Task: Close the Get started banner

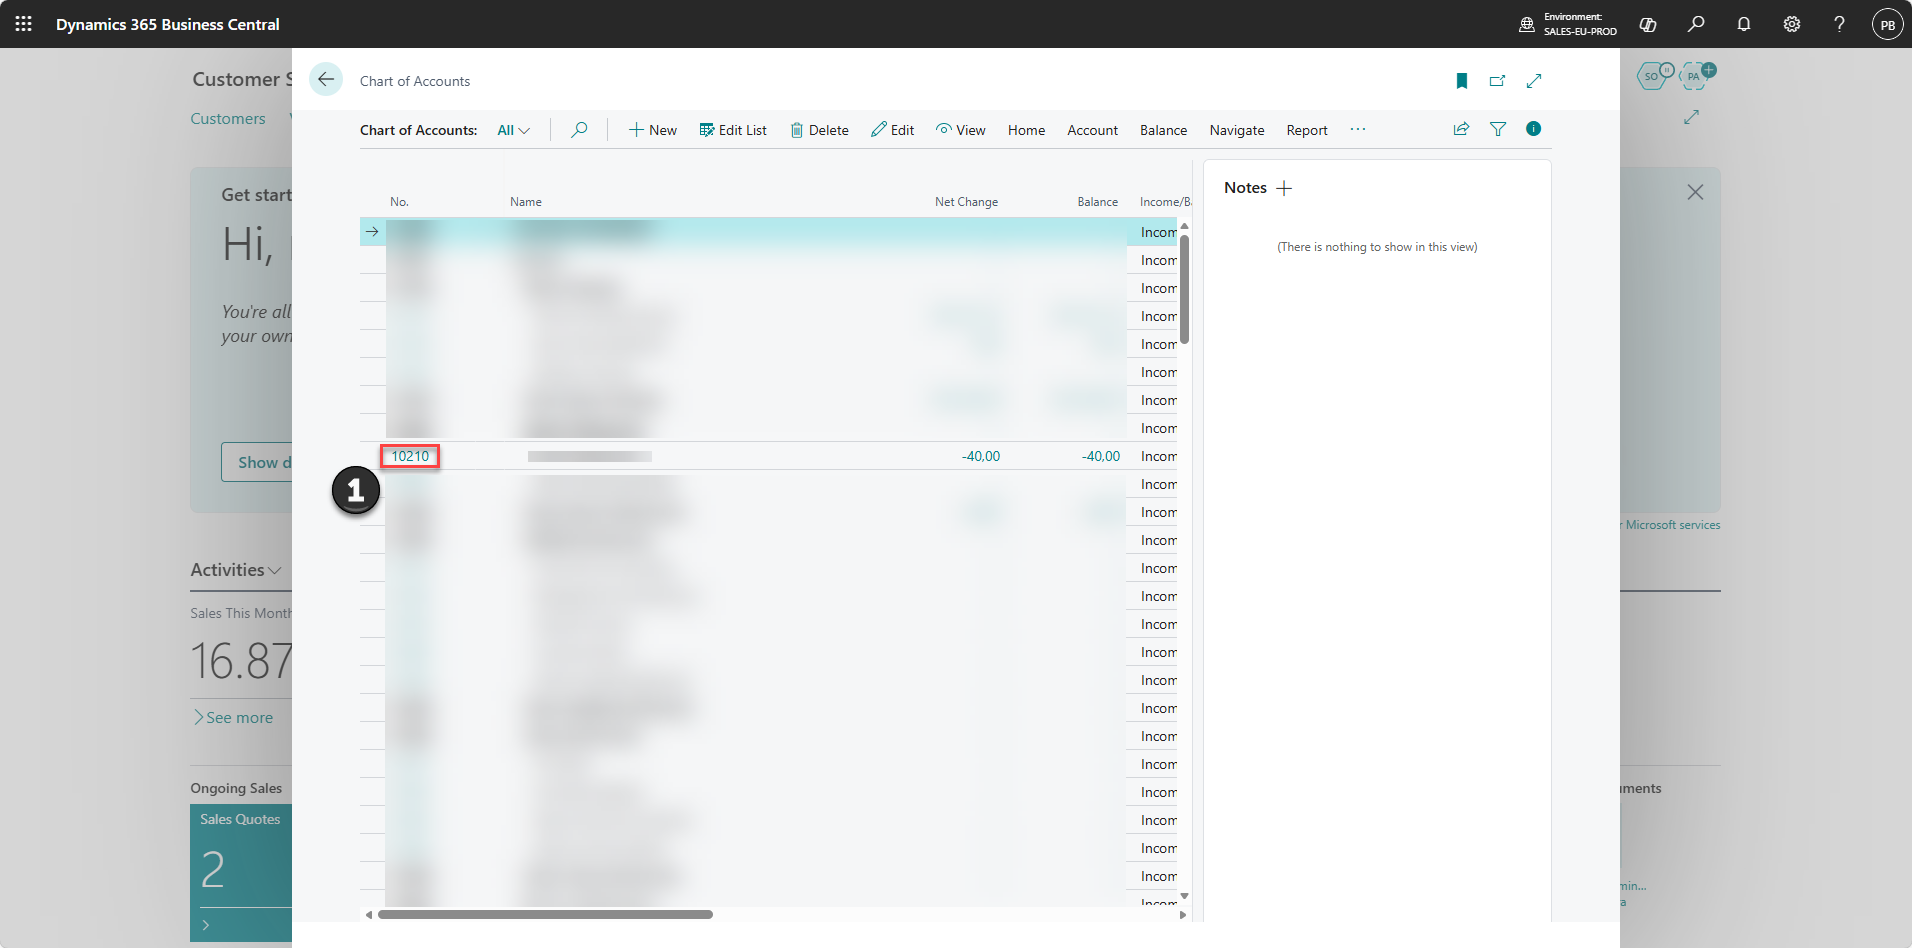Action: click(1695, 192)
